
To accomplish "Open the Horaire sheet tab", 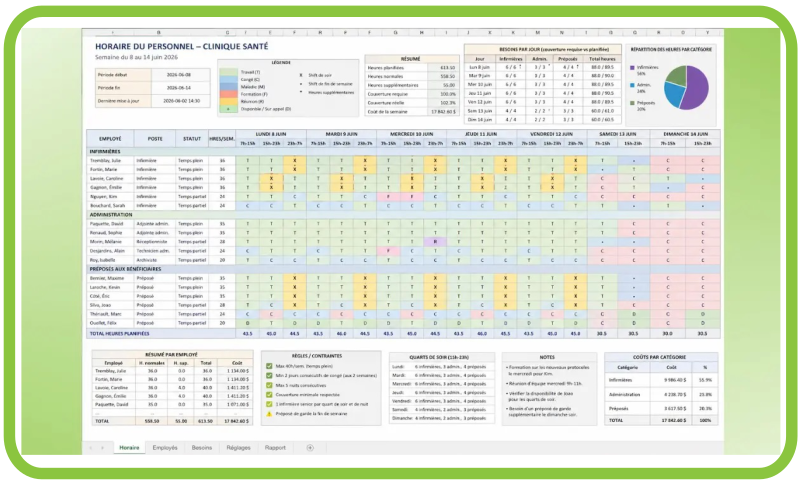I will click(129, 448).
